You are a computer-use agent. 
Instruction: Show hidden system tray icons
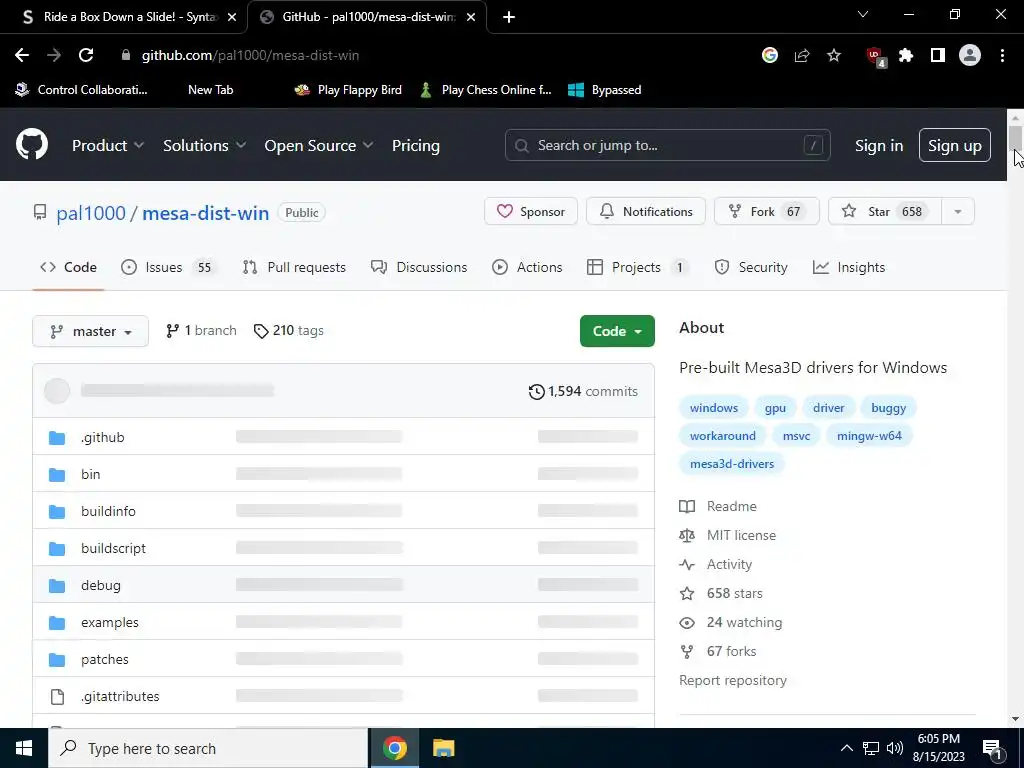[x=846, y=748]
